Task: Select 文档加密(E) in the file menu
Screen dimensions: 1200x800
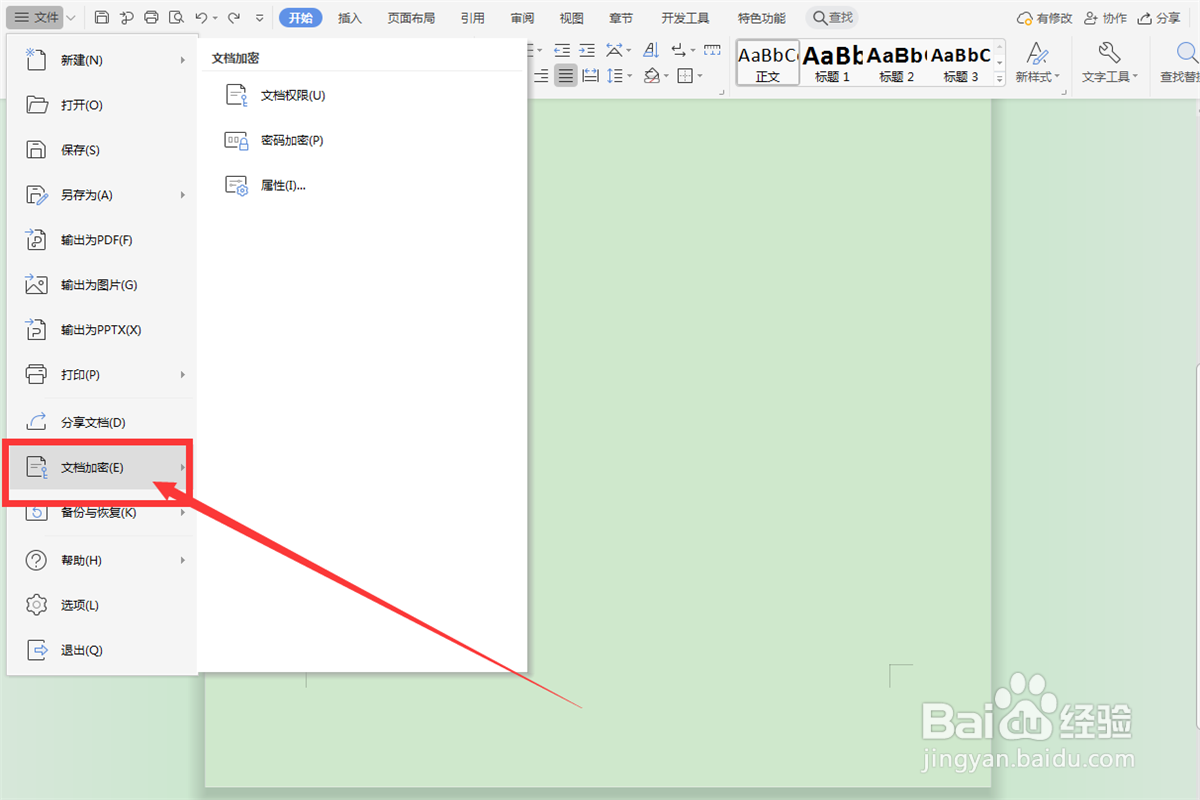Action: (x=102, y=467)
